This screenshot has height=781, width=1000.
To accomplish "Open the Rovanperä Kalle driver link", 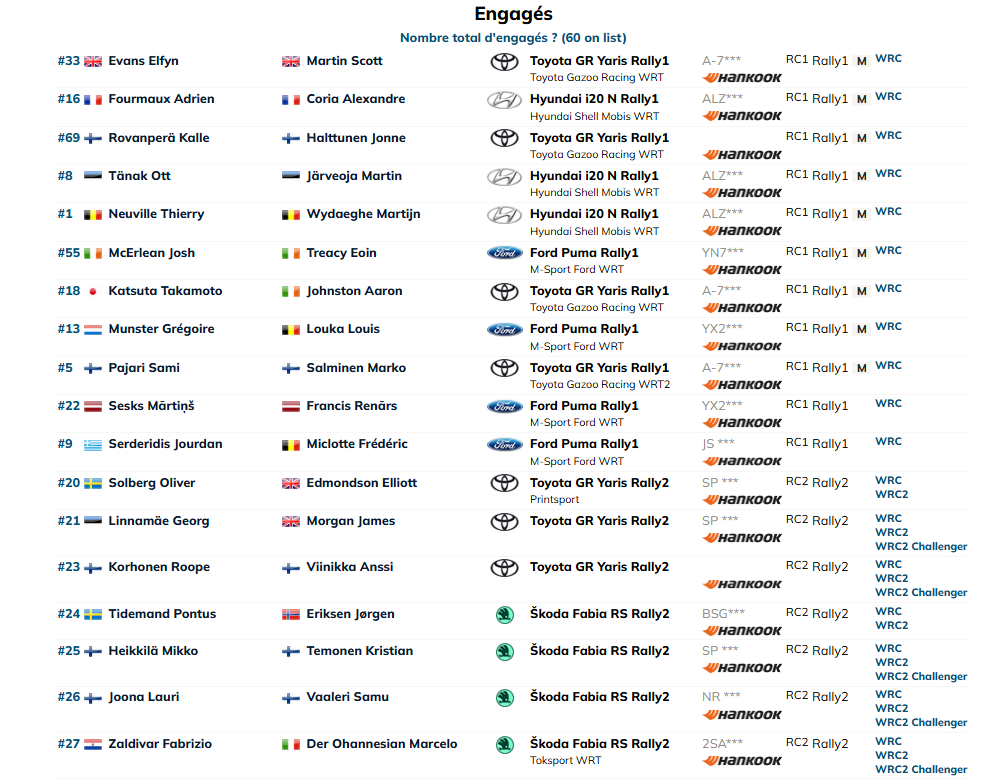I will pyautogui.click(x=159, y=138).
